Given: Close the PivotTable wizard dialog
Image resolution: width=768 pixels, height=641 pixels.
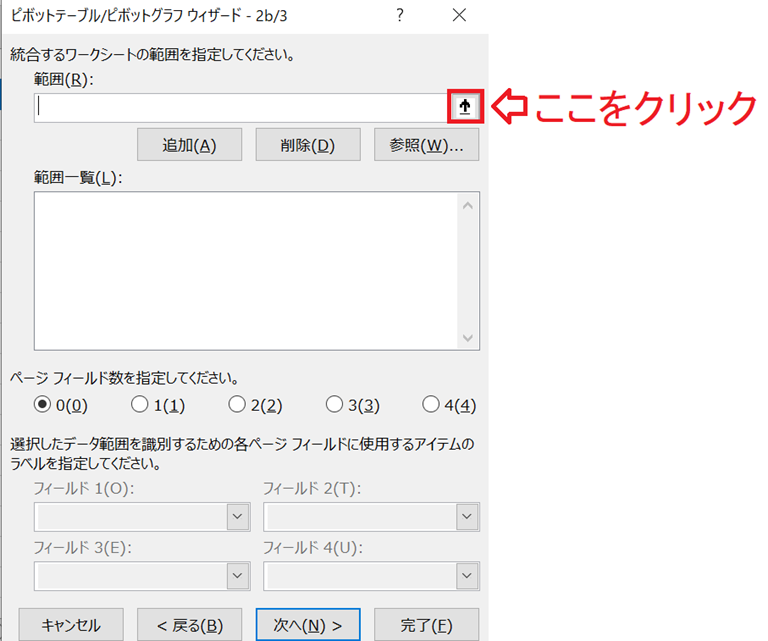Looking at the screenshot, I should [x=459, y=15].
